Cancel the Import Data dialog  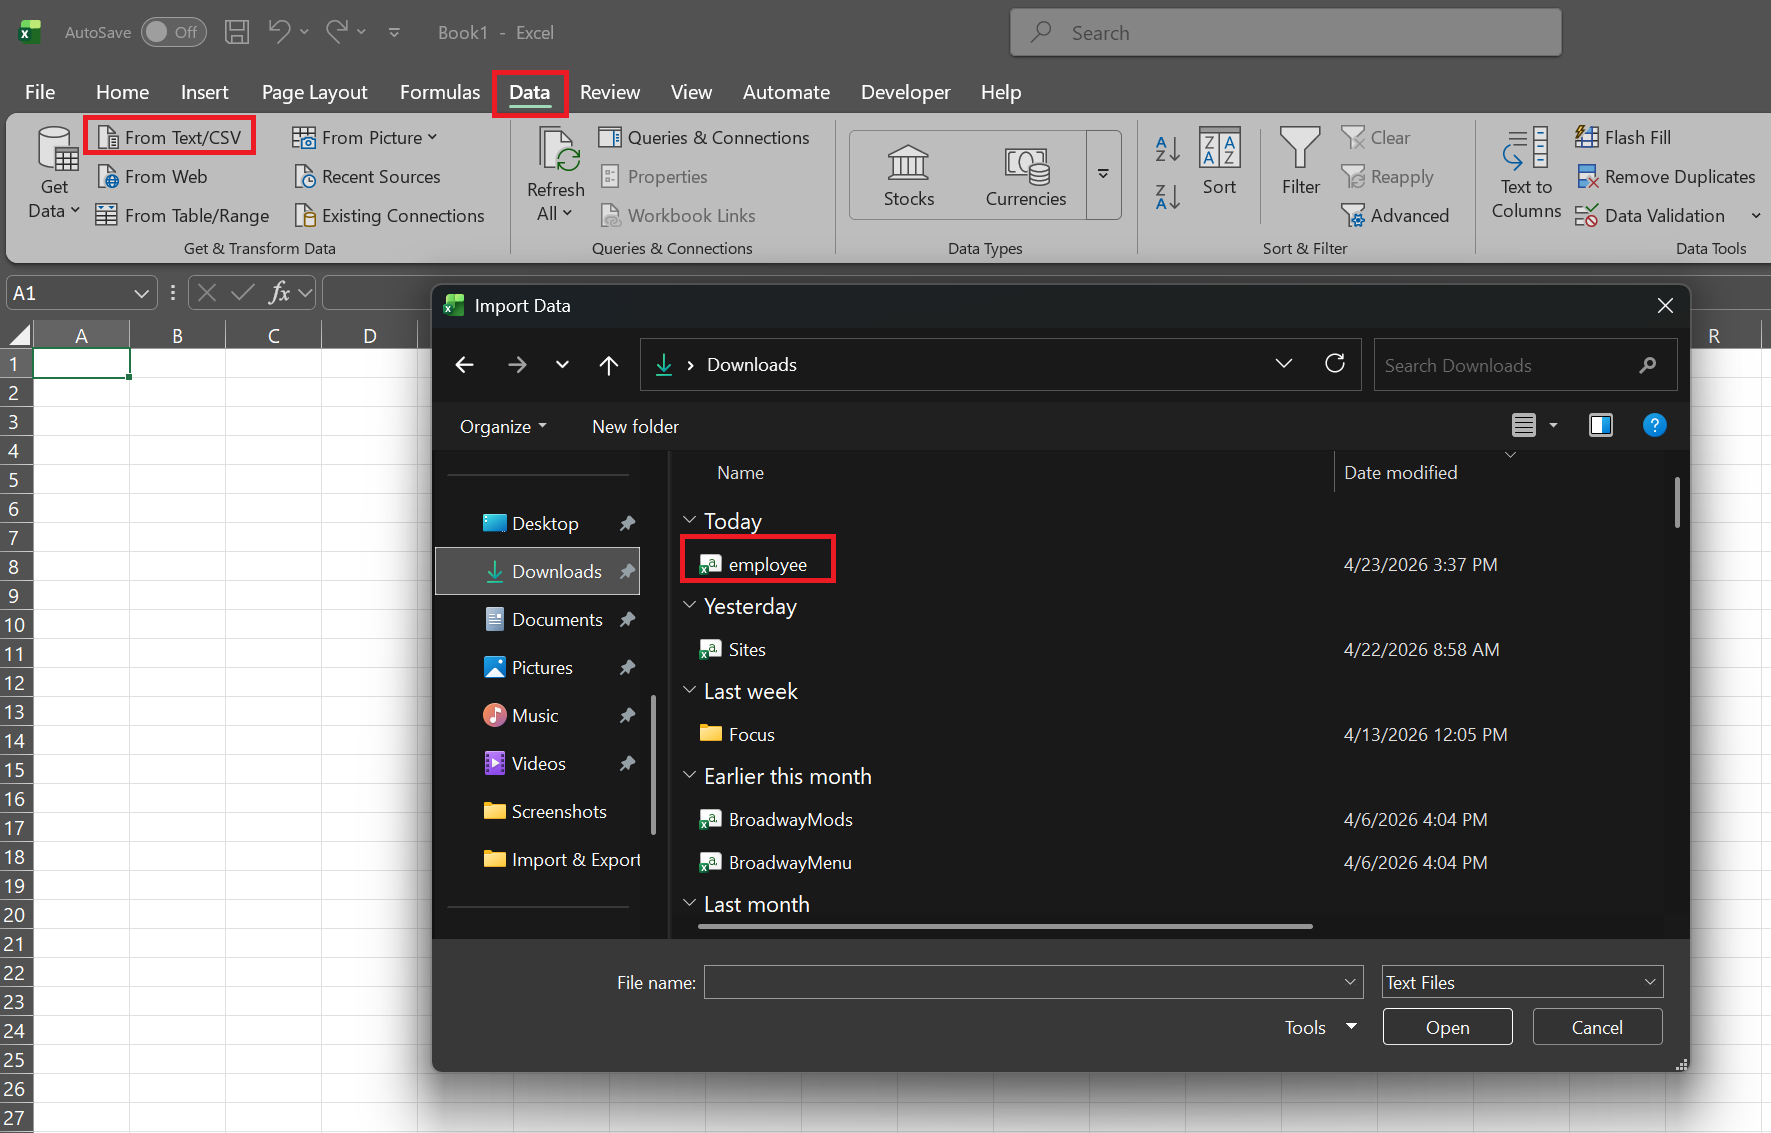[1596, 1027]
